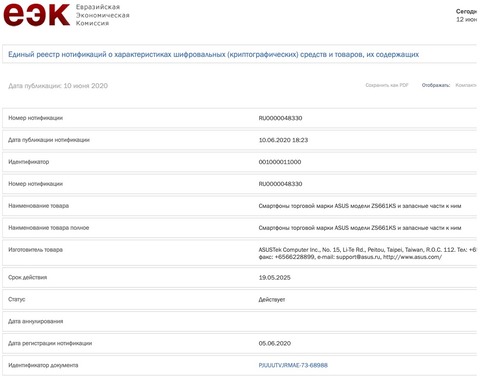Click Наименование товара полное value text
The image size is (480, 377).
(360, 228)
